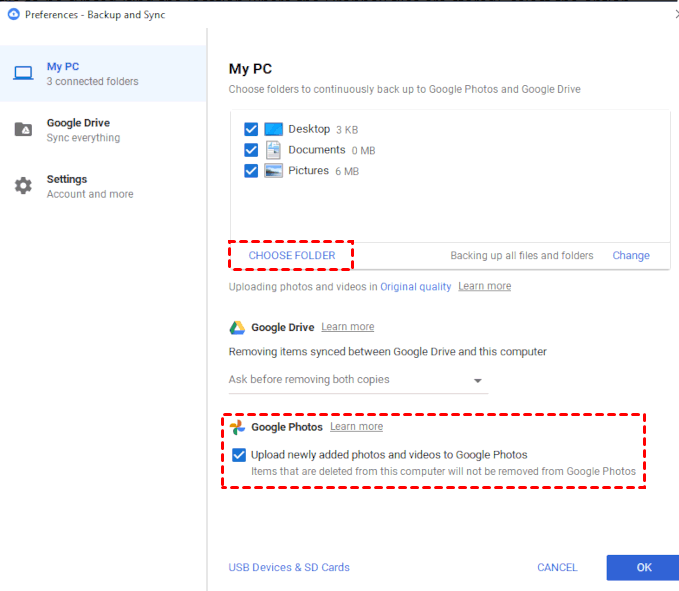Click Backing up all files and folders text

[x=522, y=255]
